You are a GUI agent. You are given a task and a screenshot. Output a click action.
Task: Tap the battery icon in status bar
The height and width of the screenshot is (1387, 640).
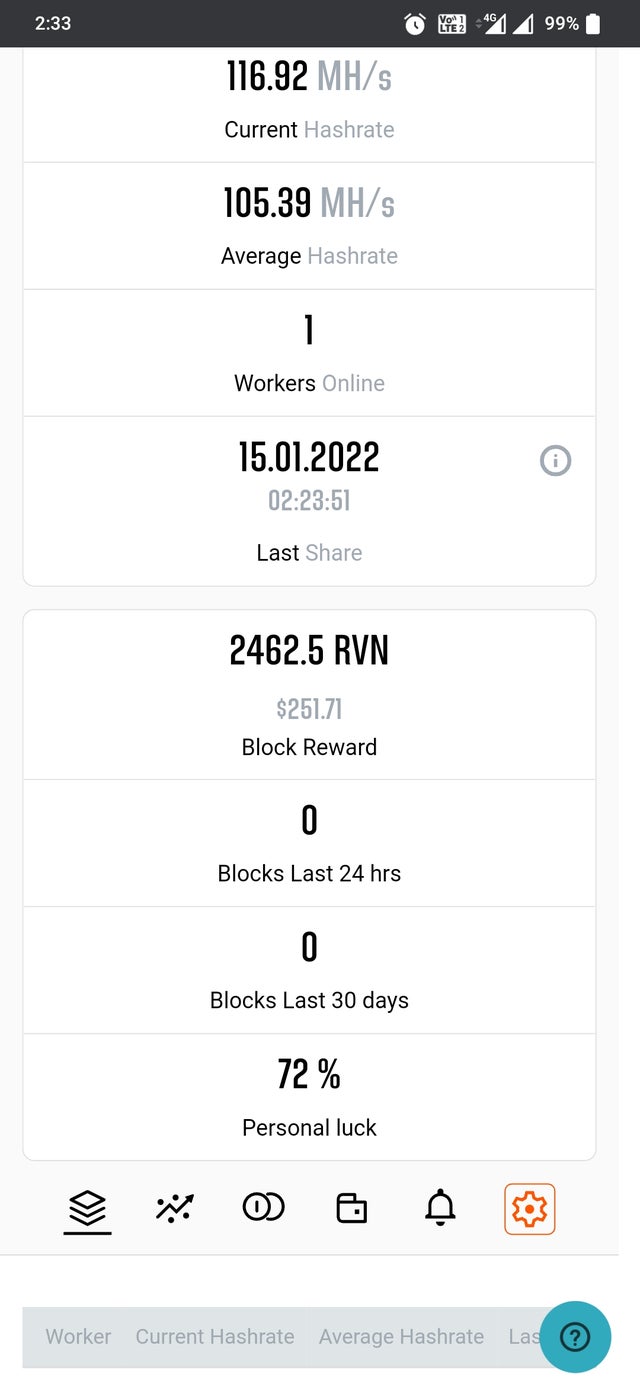pos(593,24)
